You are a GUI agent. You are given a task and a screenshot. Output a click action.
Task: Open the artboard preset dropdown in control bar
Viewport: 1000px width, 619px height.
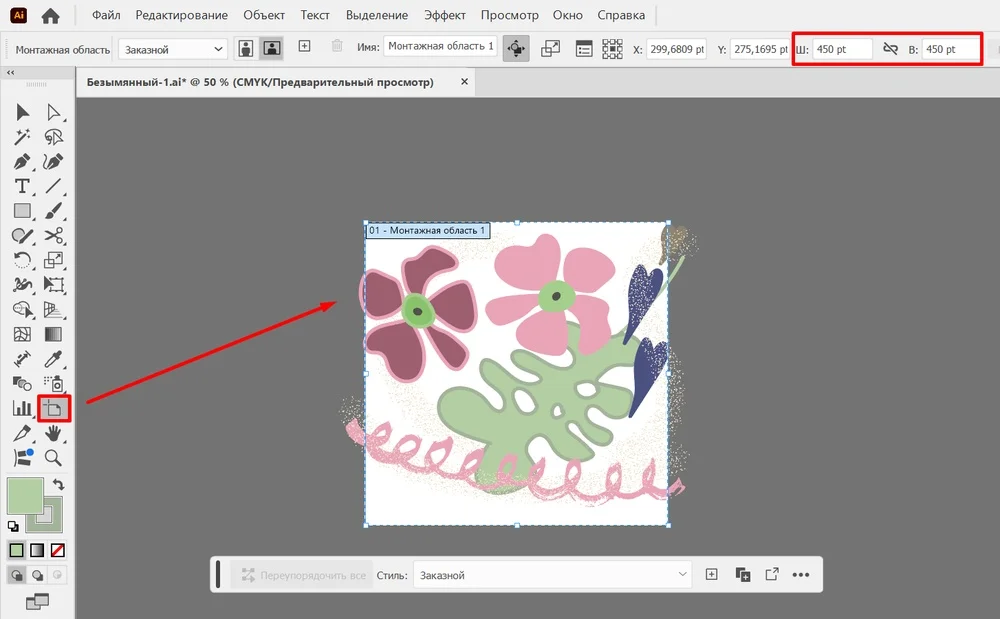pos(173,49)
